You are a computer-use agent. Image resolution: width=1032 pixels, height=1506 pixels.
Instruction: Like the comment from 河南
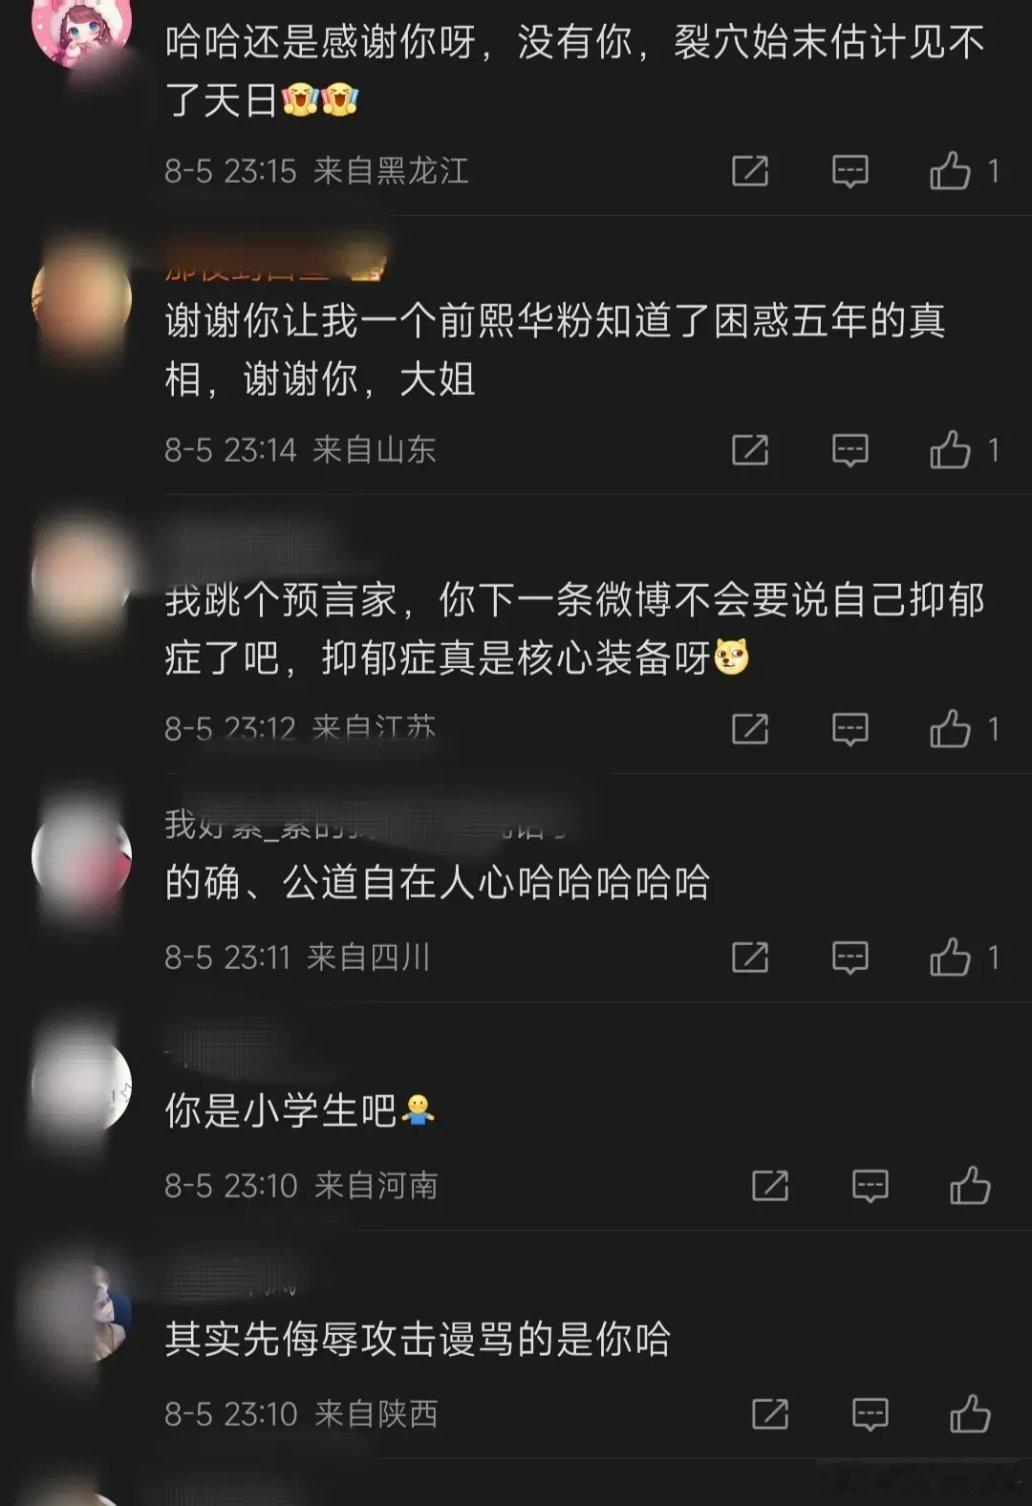click(x=970, y=1186)
